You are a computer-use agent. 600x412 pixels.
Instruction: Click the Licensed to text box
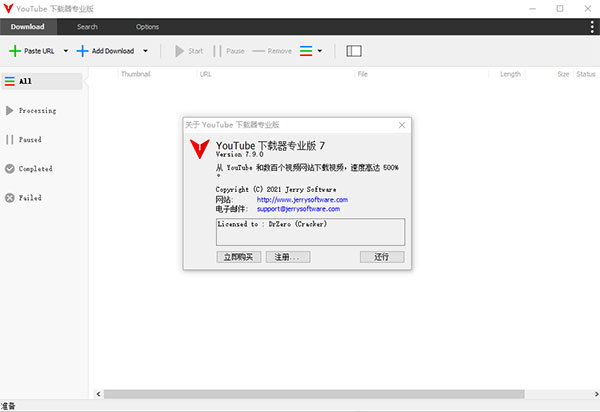pos(310,232)
